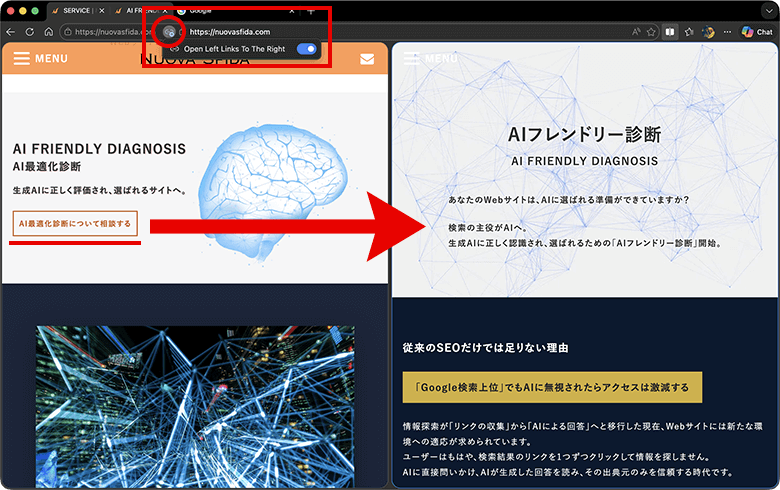Open the three-dot Settings and more menu
Viewport: 780px width, 490px height.
pyautogui.click(x=727, y=32)
